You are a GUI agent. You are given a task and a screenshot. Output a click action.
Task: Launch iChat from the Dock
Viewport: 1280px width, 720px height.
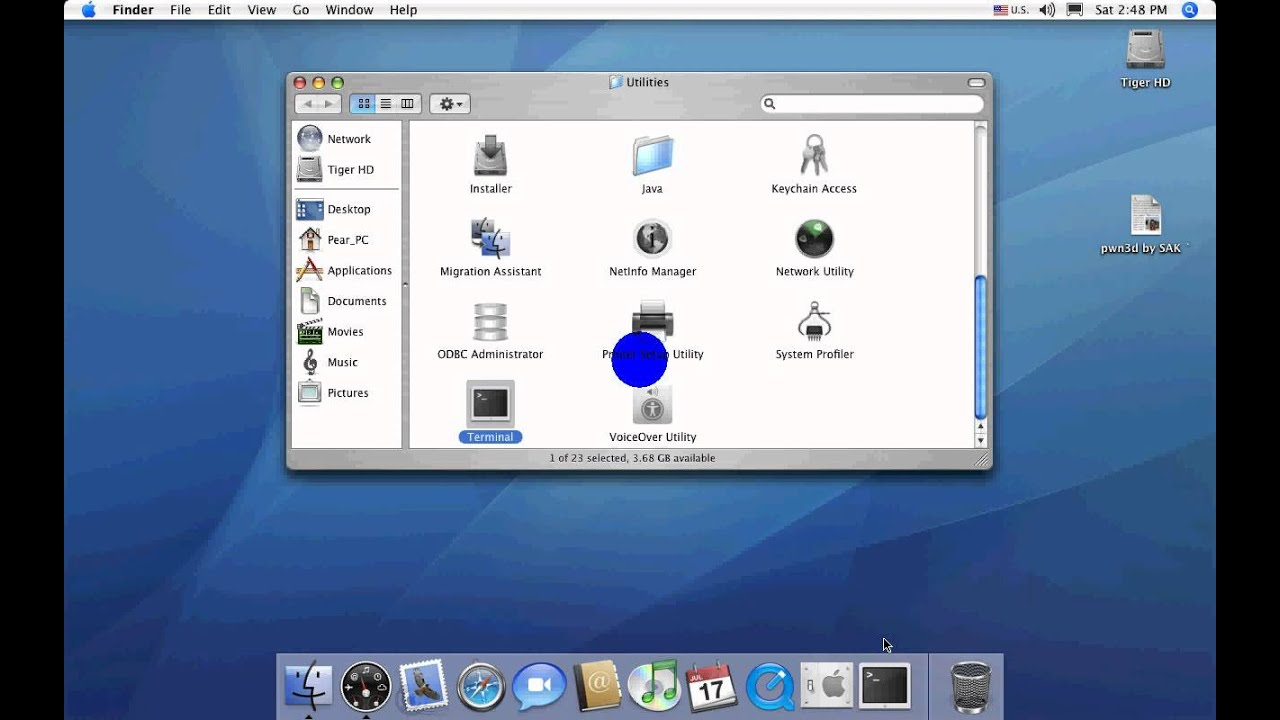click(539, 687)
